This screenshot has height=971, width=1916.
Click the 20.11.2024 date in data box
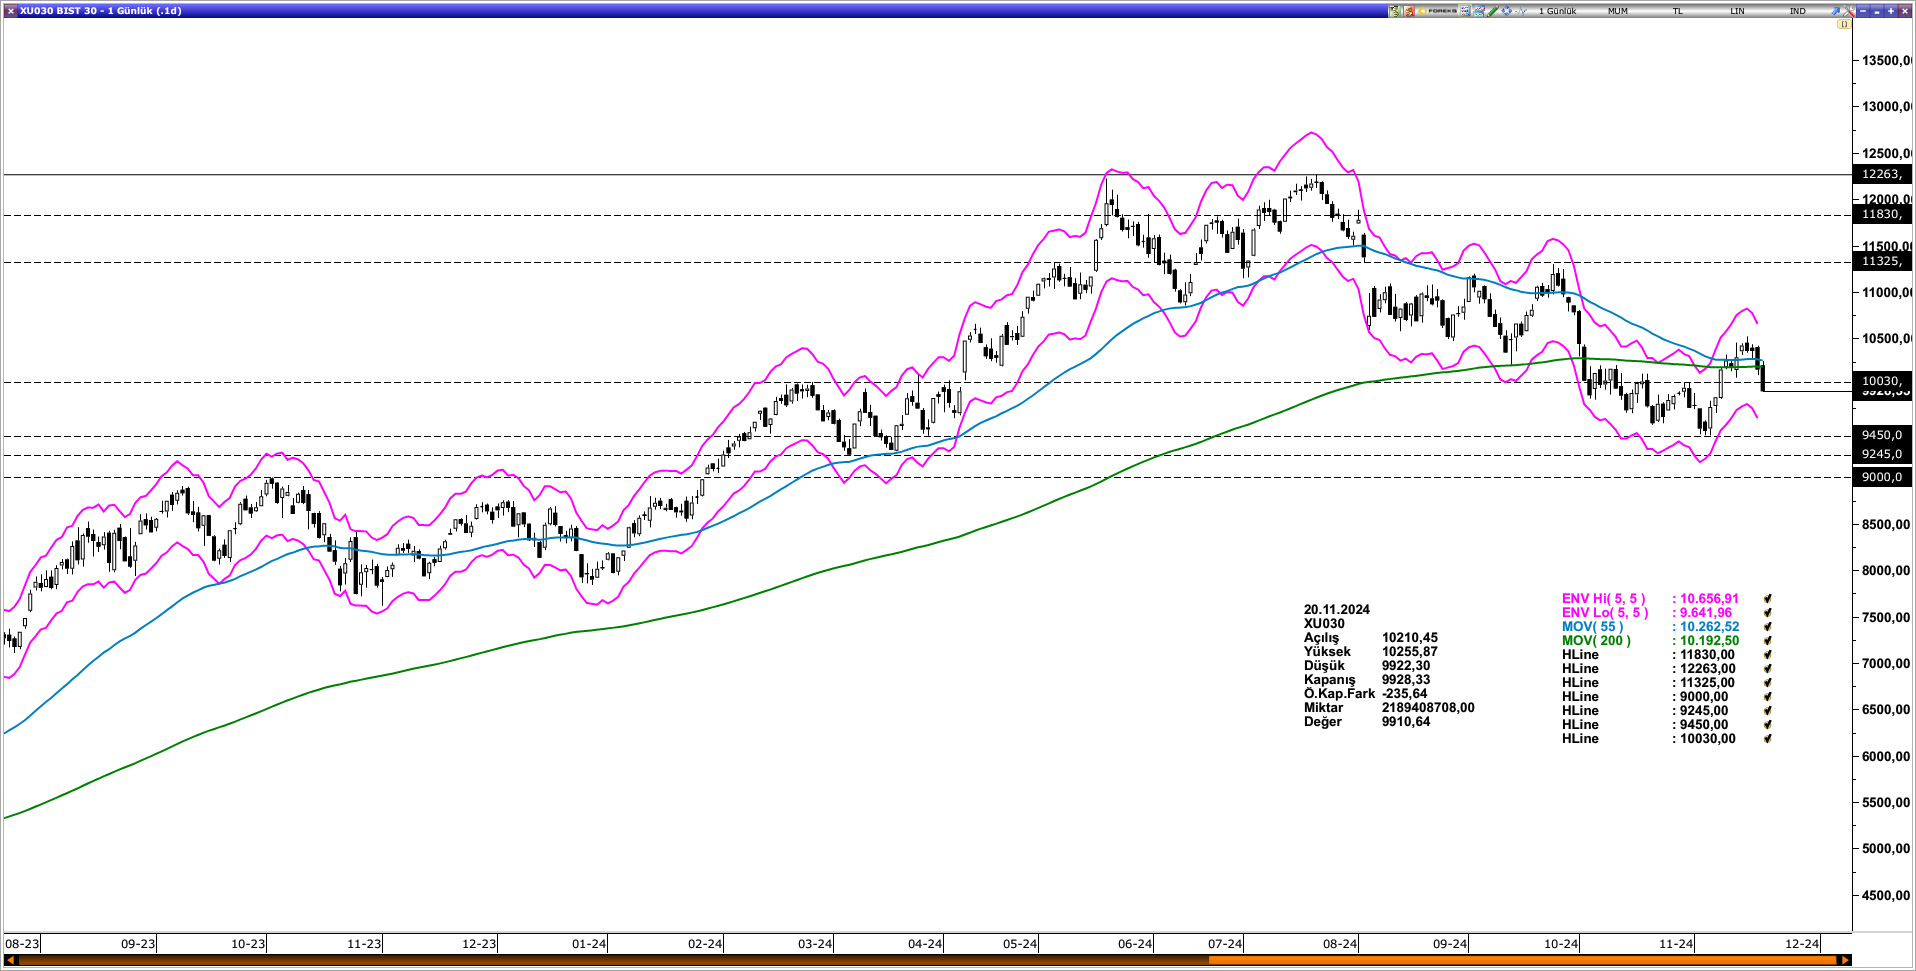click(1336, 609)
